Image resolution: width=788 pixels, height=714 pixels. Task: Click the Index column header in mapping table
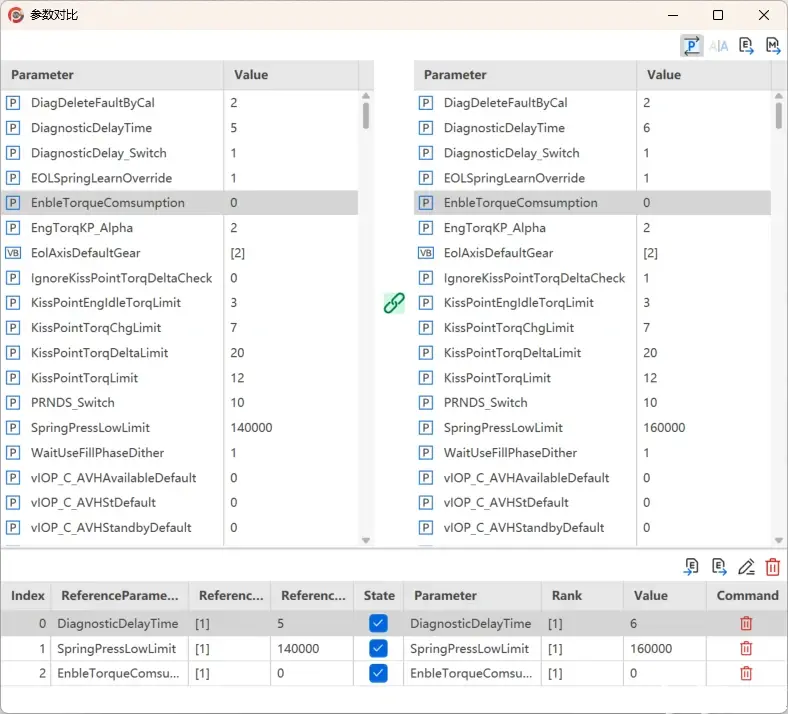27,595
